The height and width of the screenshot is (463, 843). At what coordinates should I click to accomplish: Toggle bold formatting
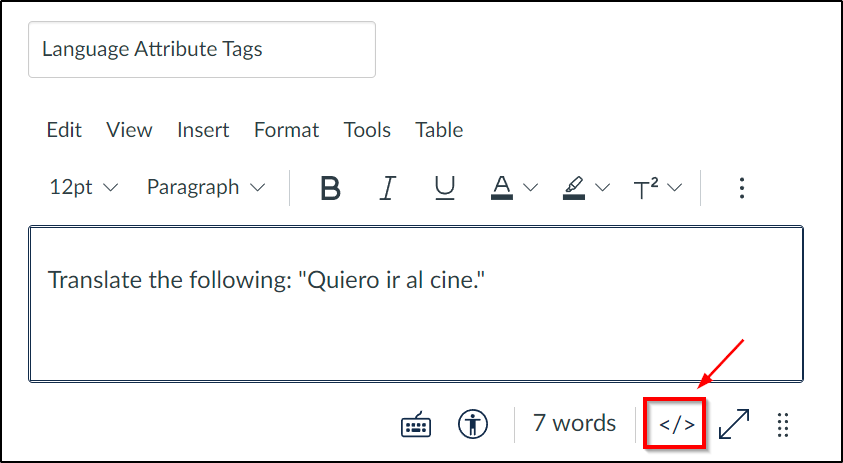pos(330,188)
